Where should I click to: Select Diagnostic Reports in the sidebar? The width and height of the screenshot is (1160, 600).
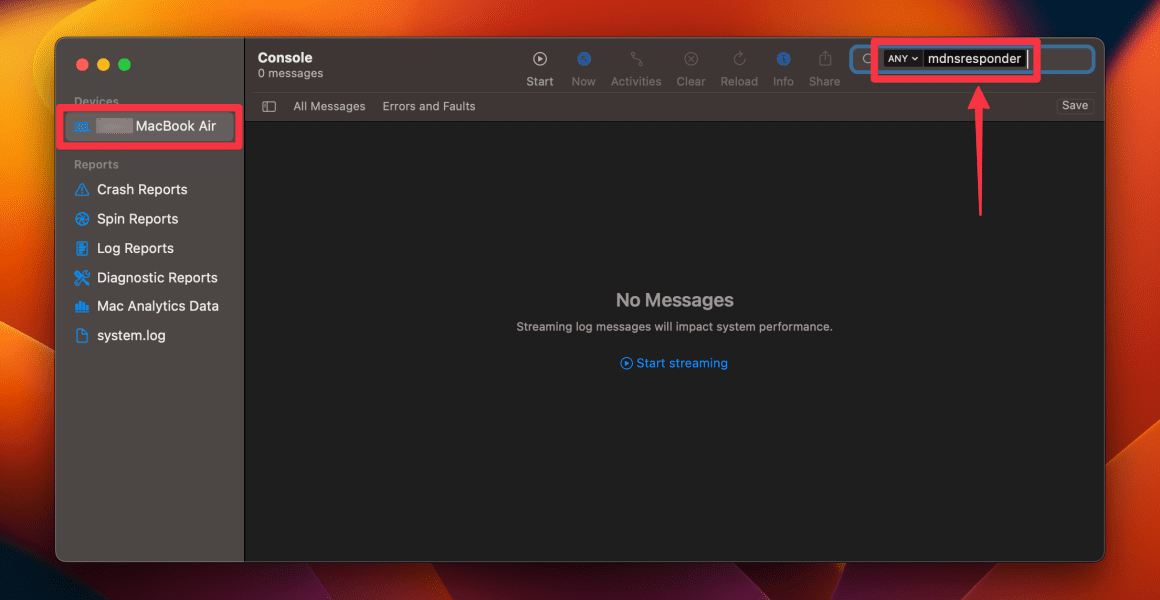point(156,277)
